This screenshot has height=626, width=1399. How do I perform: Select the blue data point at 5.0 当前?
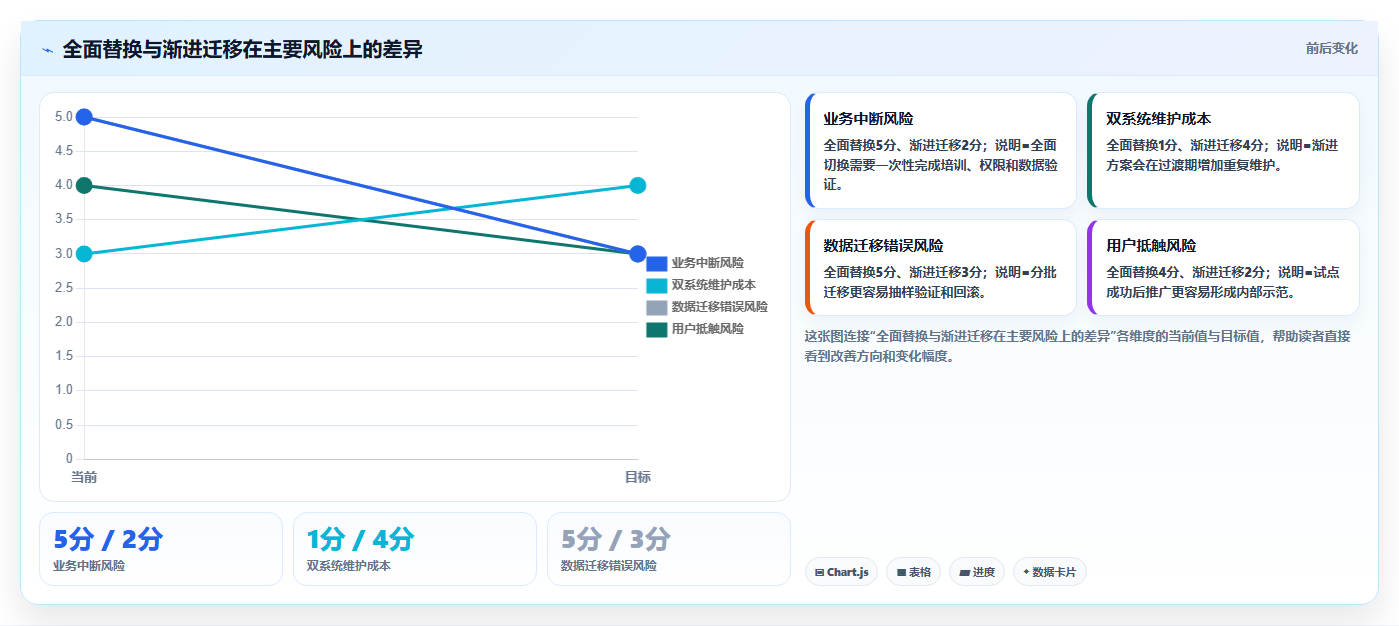(84, 117)
